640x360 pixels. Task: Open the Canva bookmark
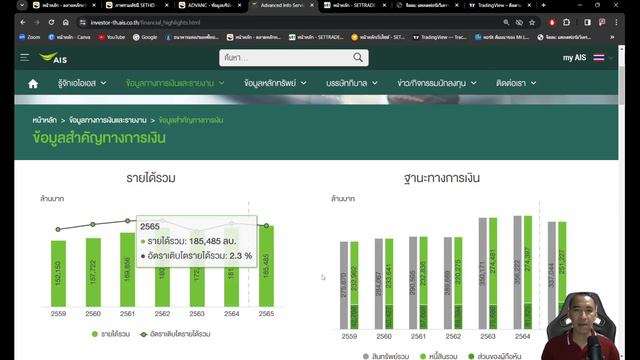69,37
